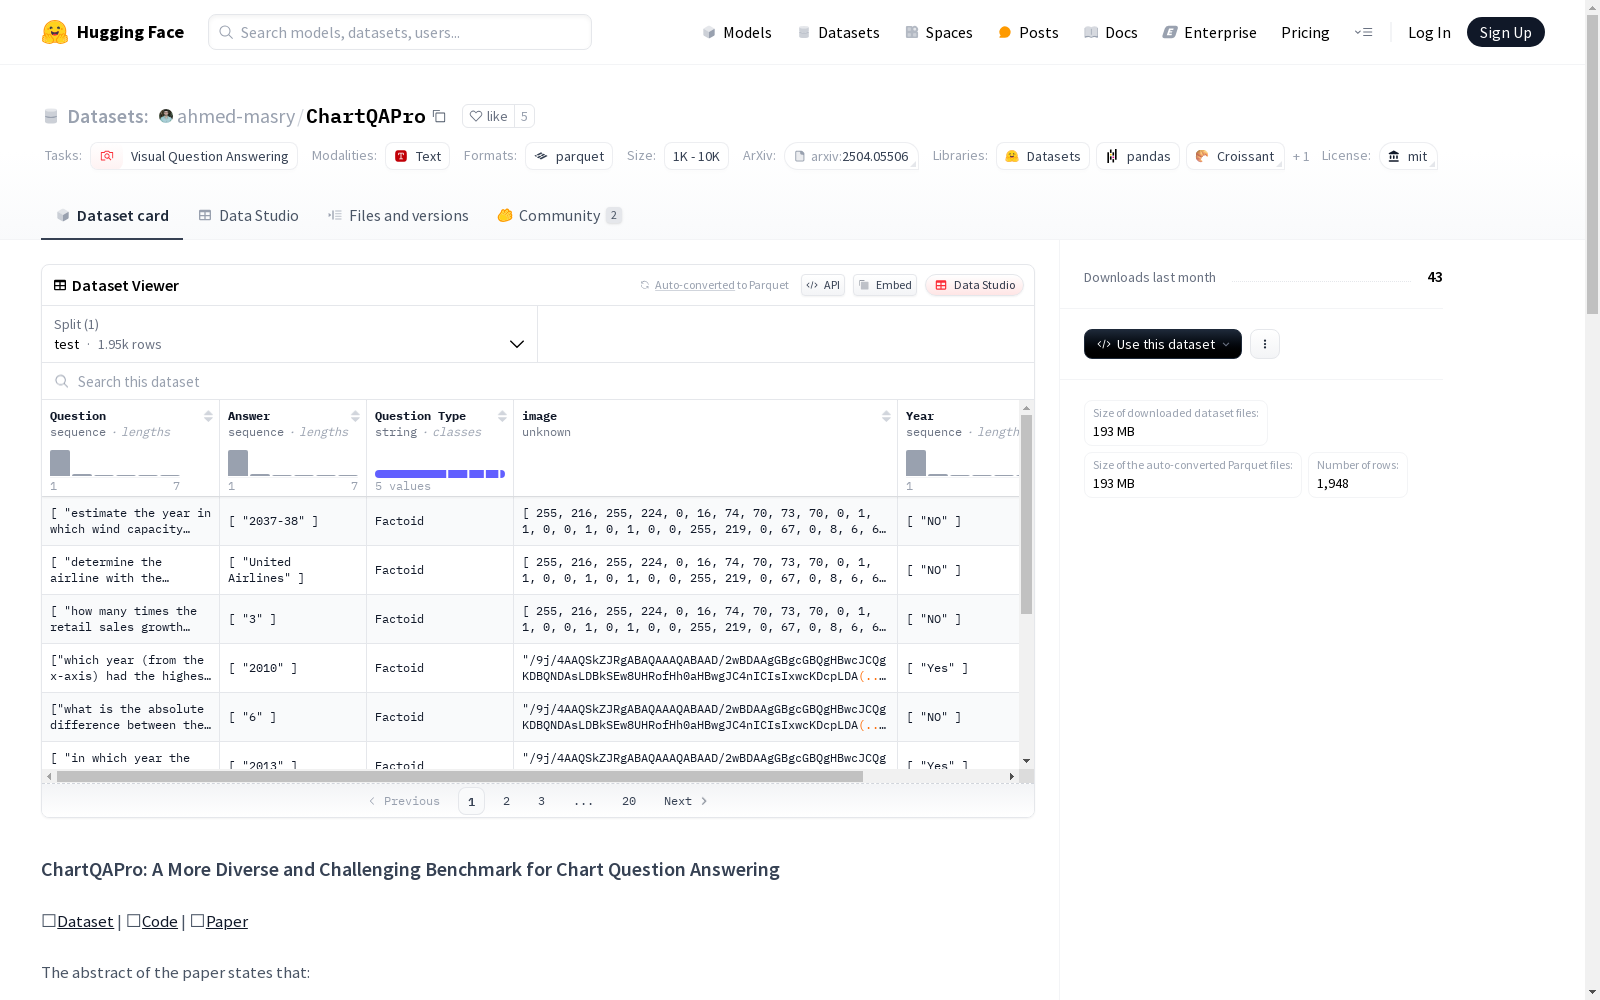Viewport: 1600px width, 1000px height.
Task: Open Enterprise in the top navigation
Action: [1209, 32]
